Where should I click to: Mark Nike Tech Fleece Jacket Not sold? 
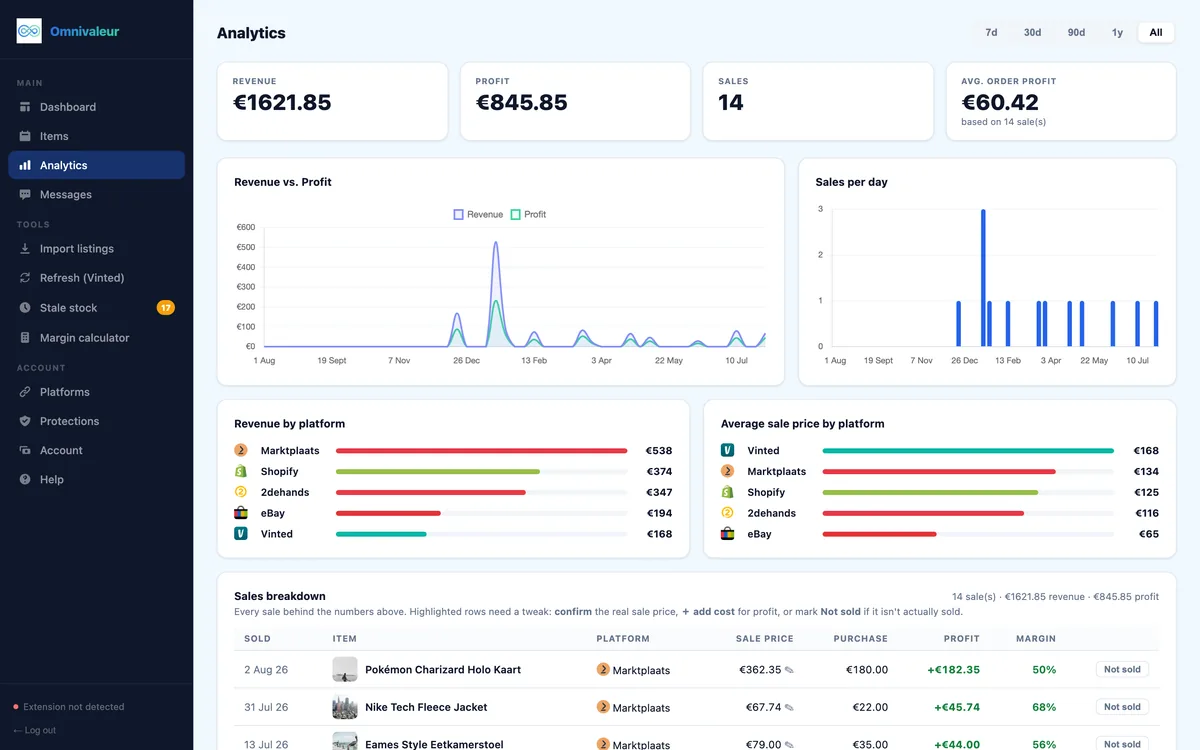(1122, 707)
